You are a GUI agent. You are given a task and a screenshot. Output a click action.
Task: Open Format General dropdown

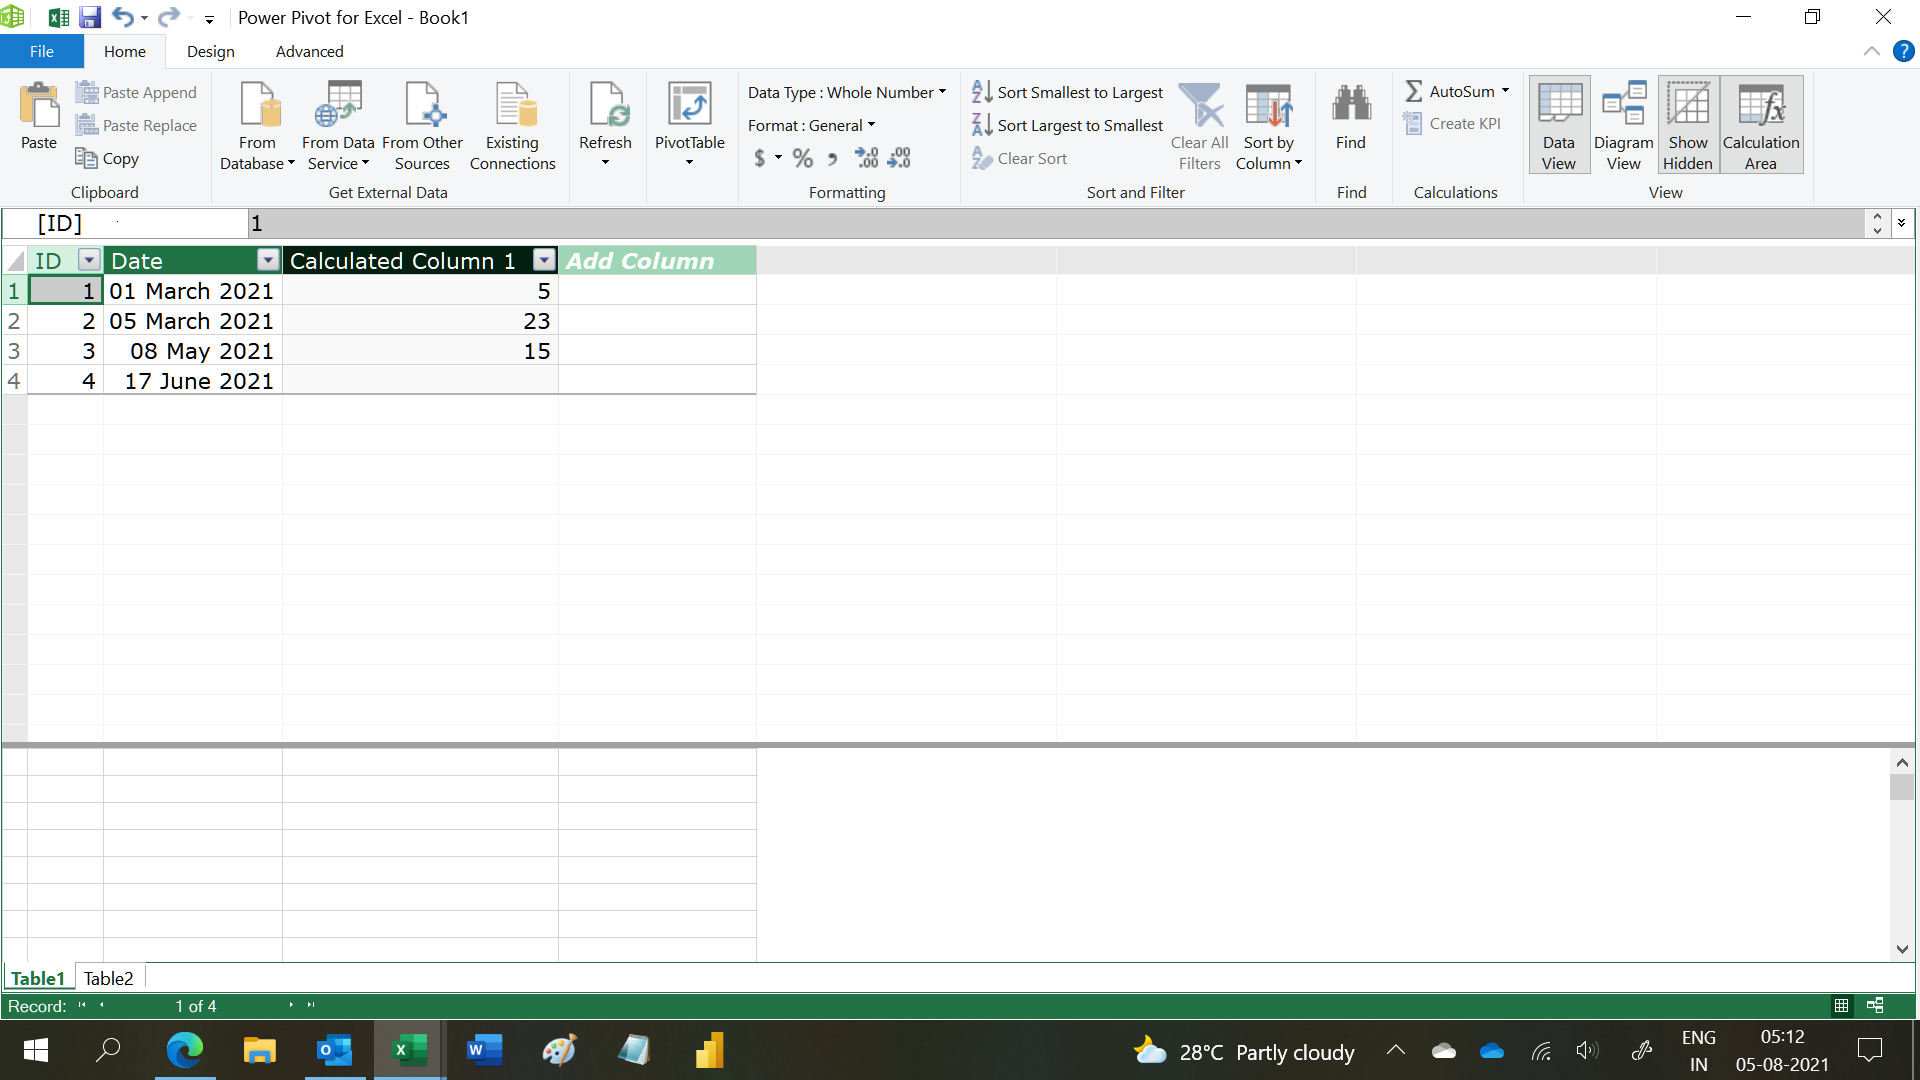coord(811,125)
